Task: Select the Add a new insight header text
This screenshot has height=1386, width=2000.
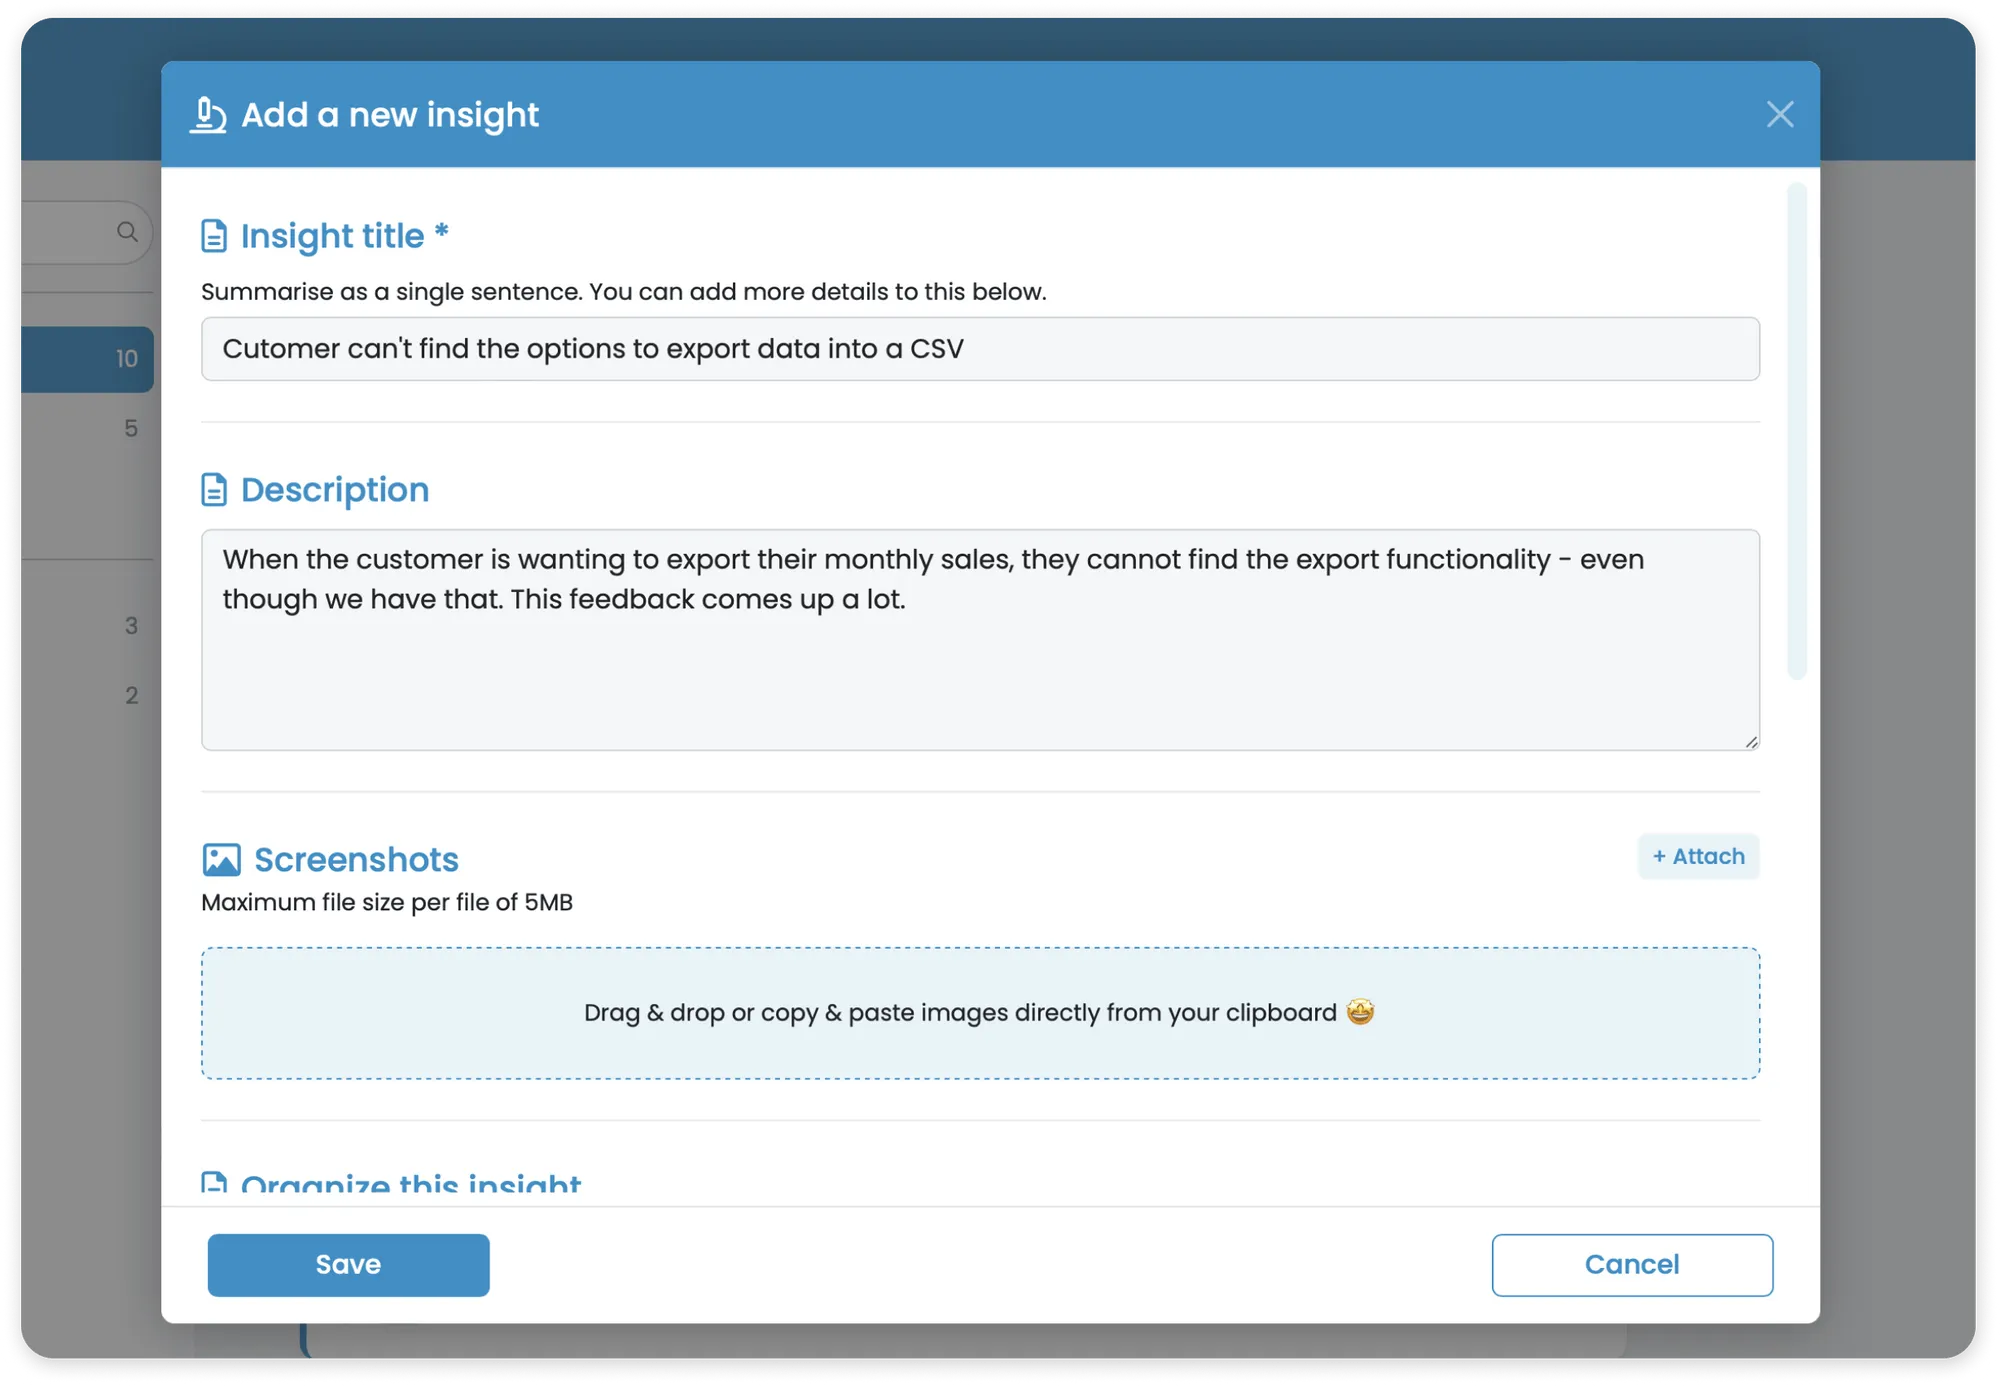Action: [388, 114]
